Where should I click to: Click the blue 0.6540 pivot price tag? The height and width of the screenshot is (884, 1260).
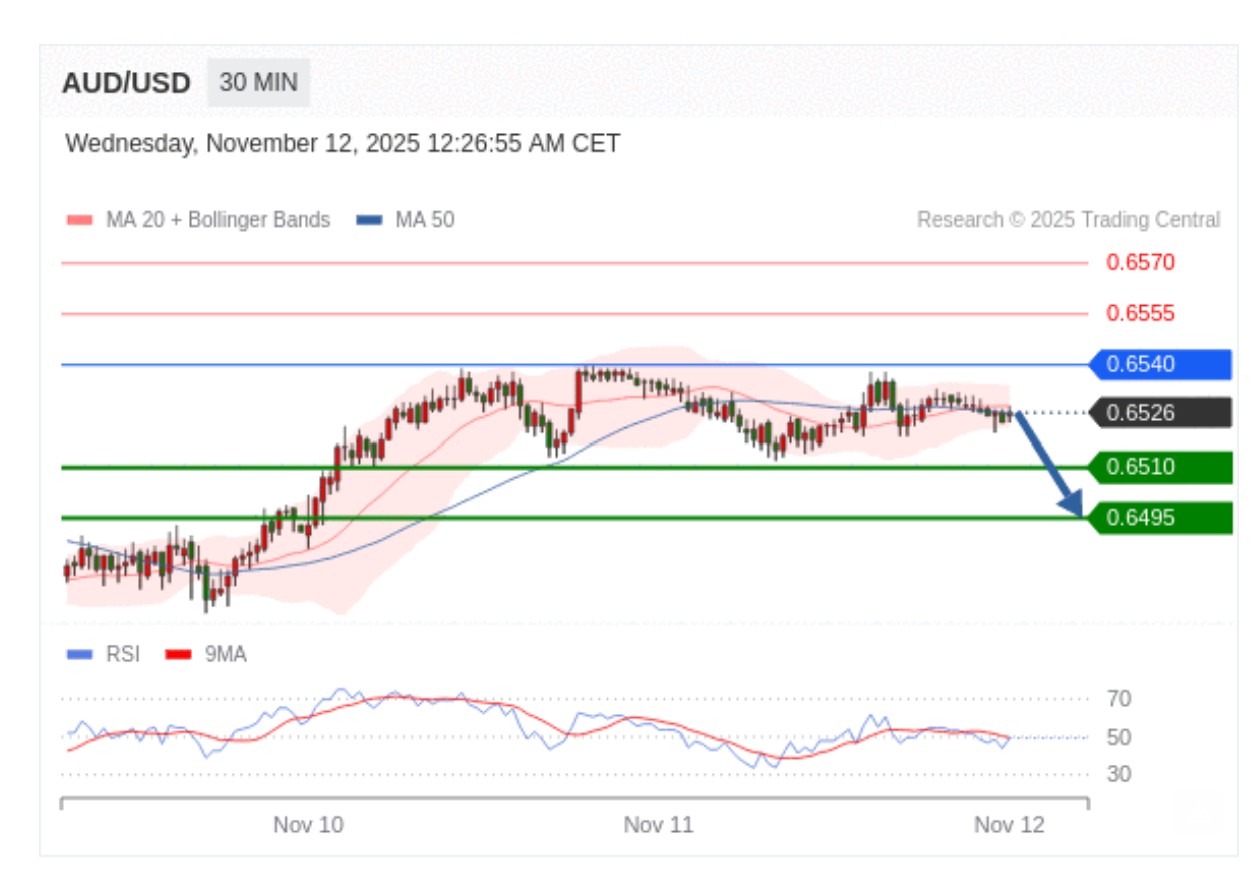[1160, 365]
